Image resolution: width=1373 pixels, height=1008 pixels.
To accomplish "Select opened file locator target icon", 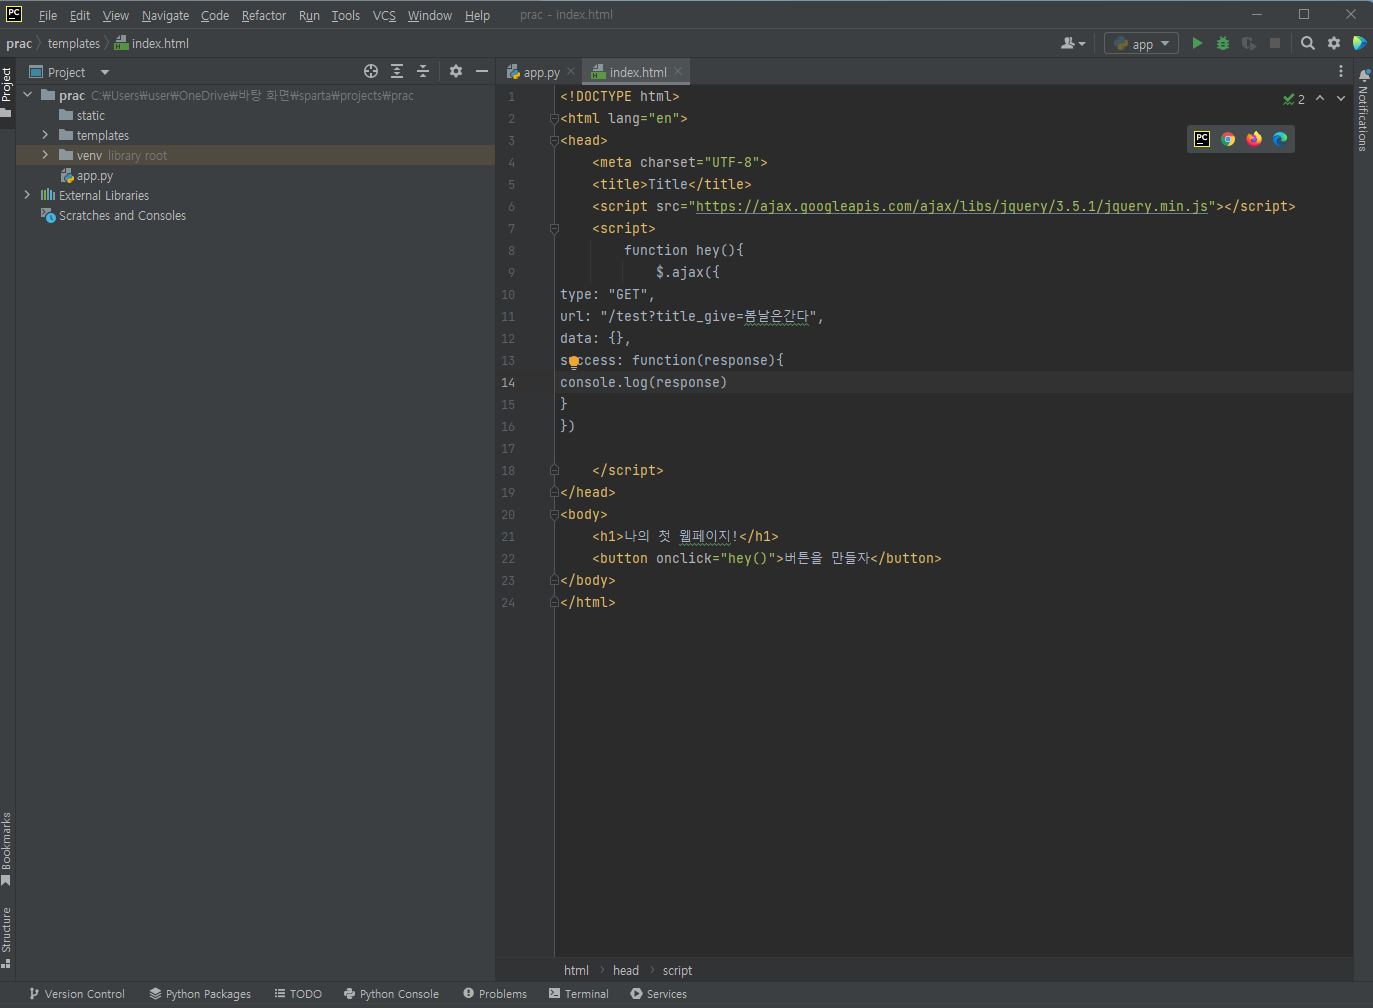I will [371, 71].
